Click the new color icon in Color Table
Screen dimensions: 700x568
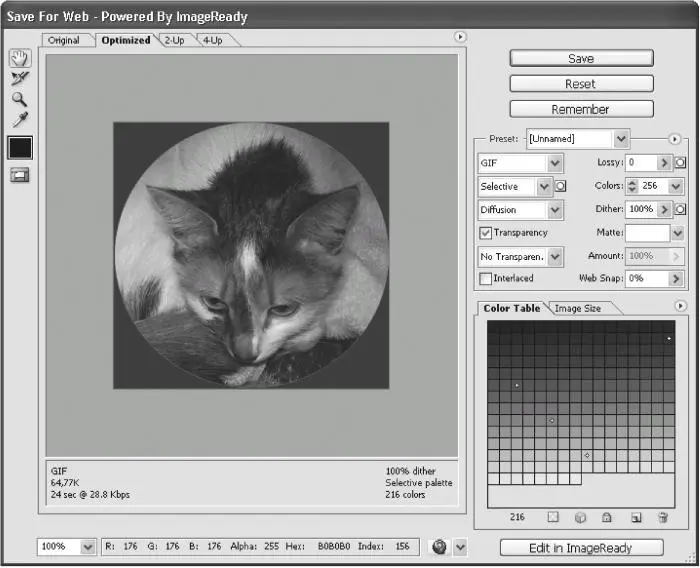coord(635,517)
